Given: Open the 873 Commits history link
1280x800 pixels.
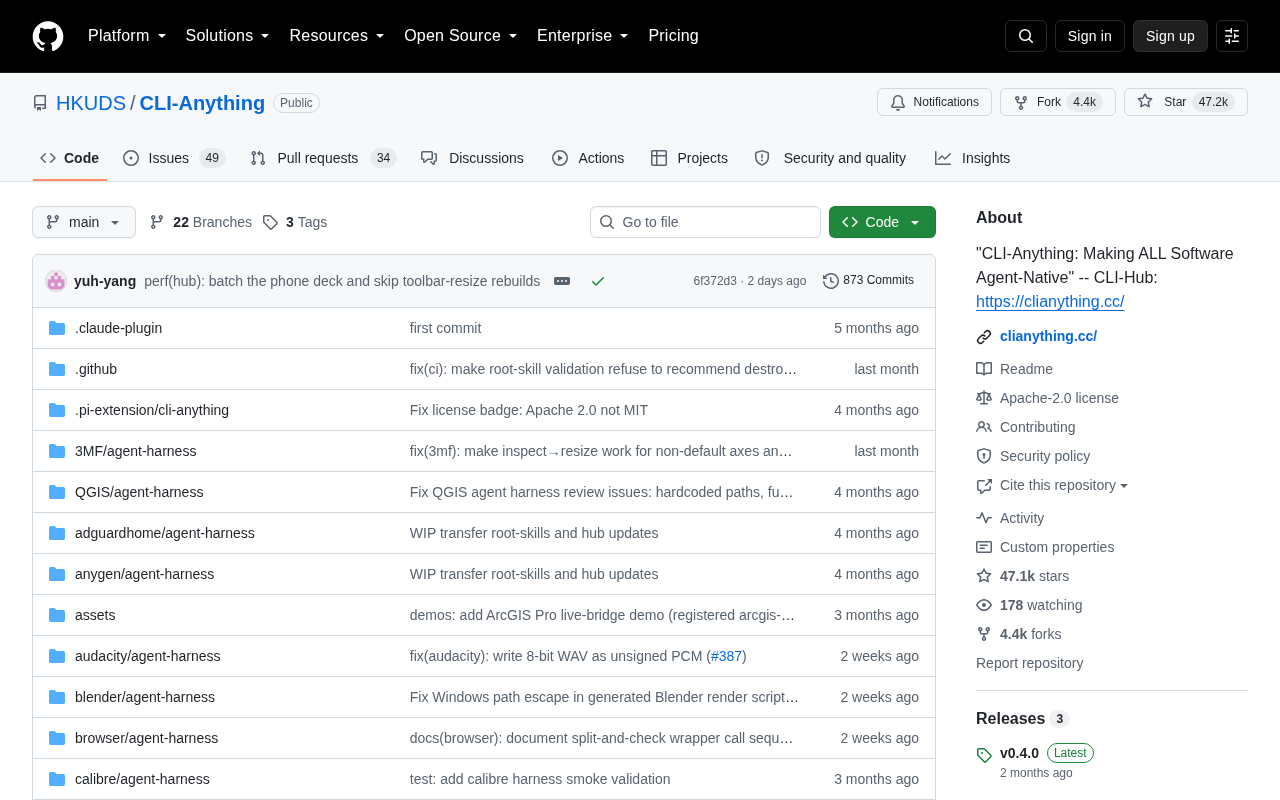Looking at the screenshot, I should pyautogui.click(x=869, y=281).
